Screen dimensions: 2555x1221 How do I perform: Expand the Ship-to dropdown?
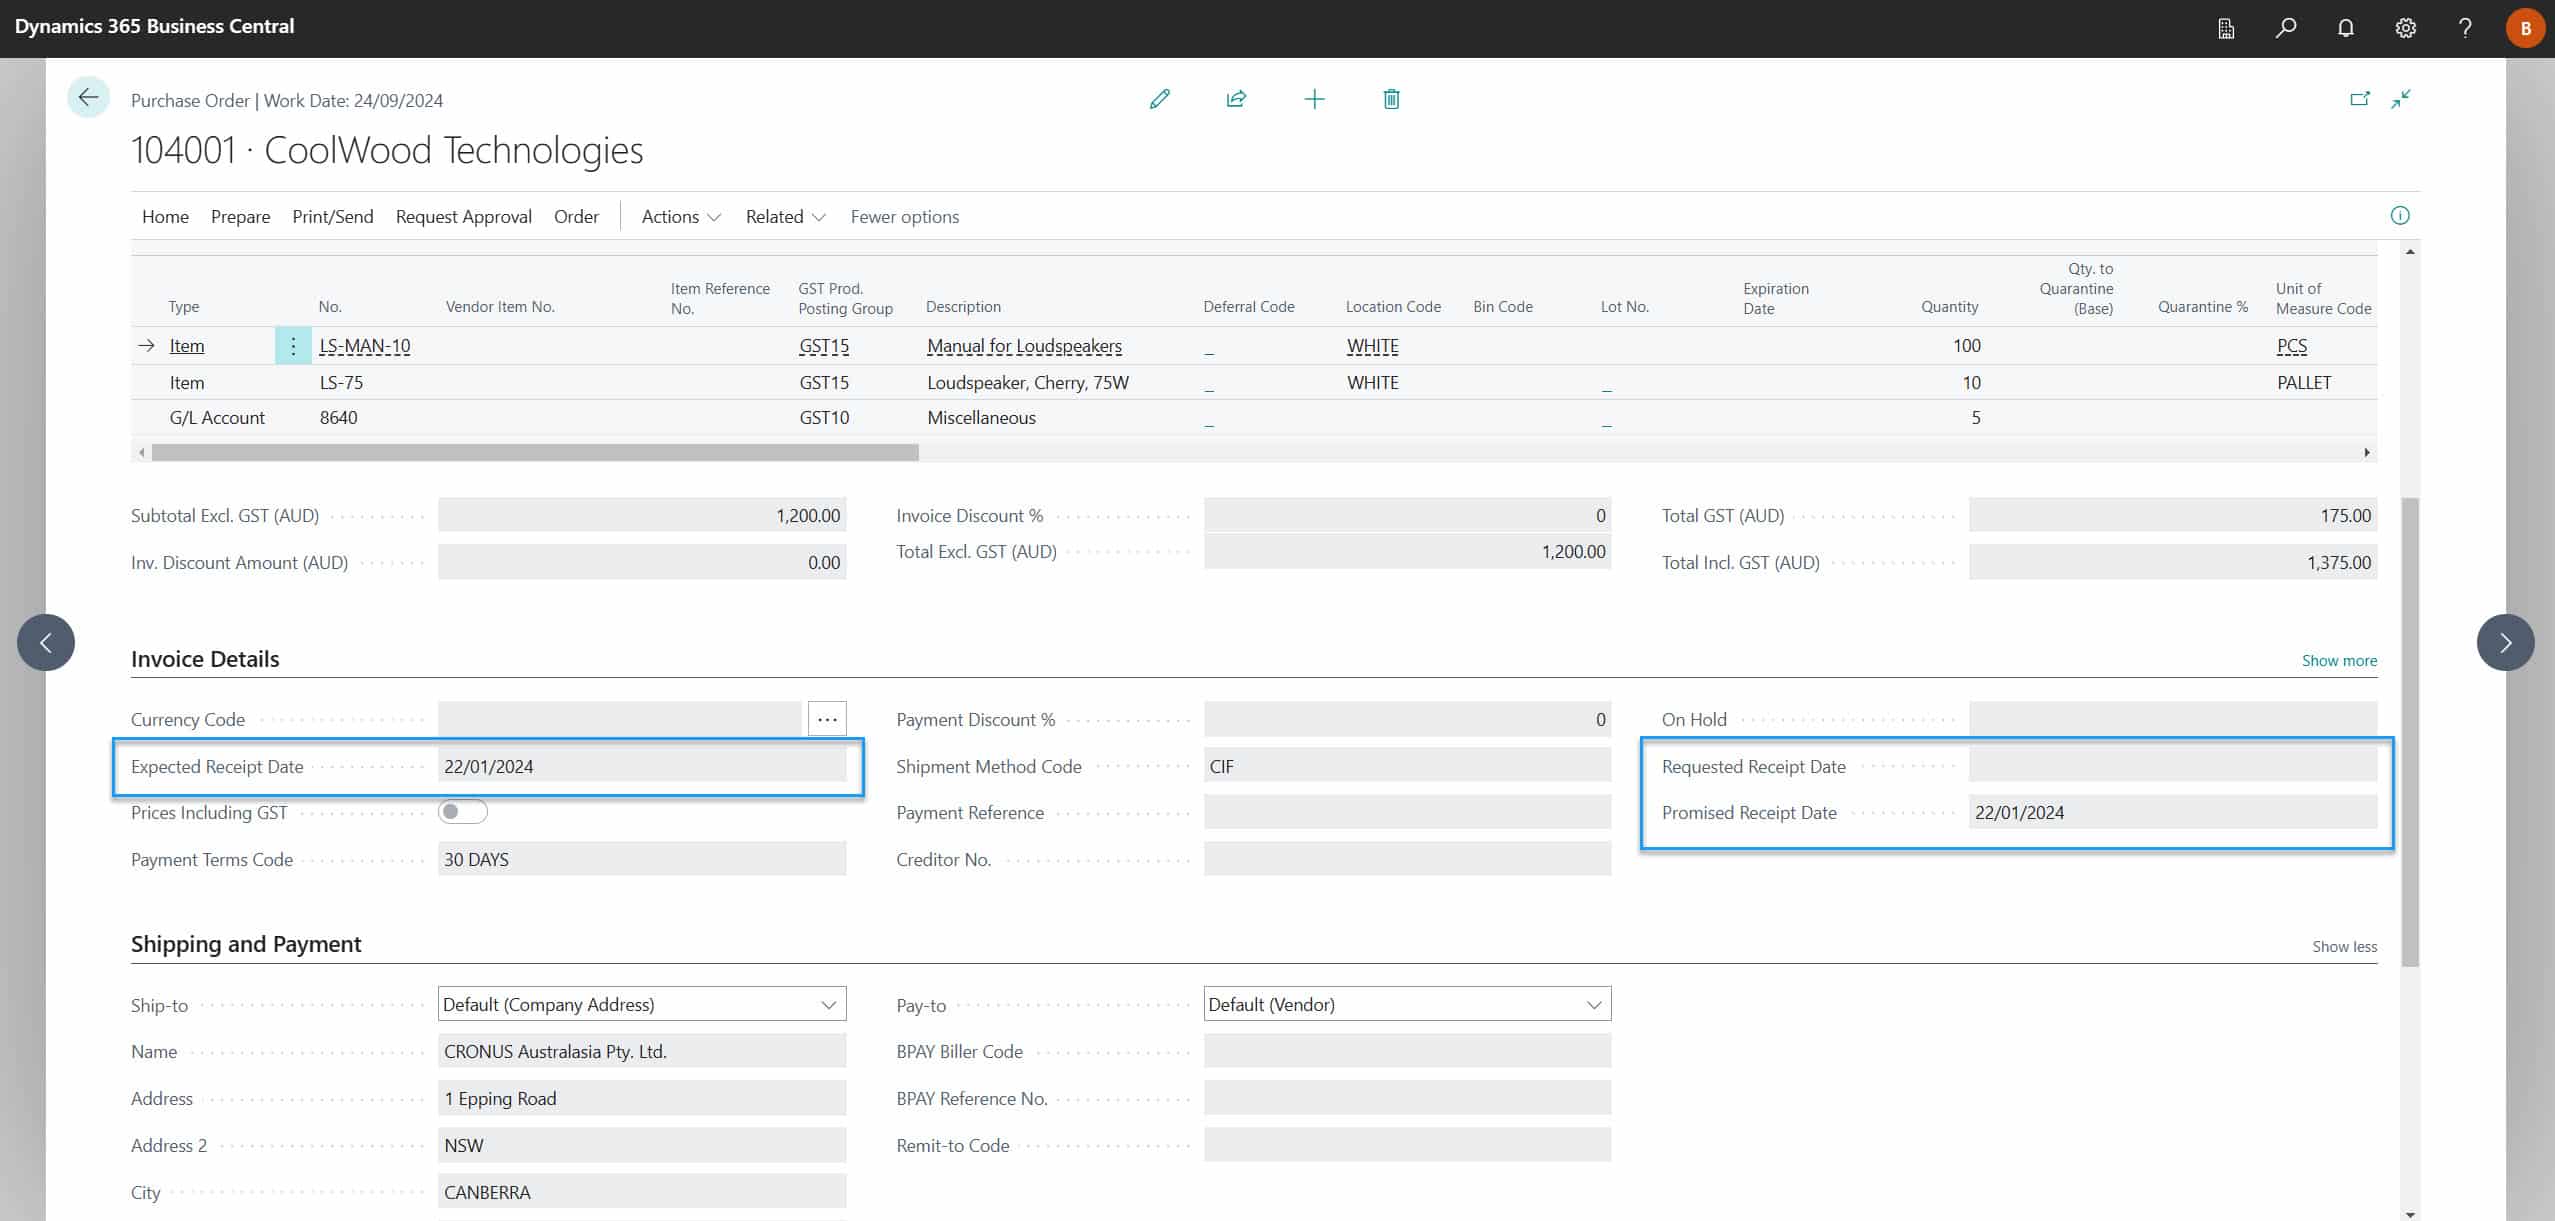coord(828,1005)
